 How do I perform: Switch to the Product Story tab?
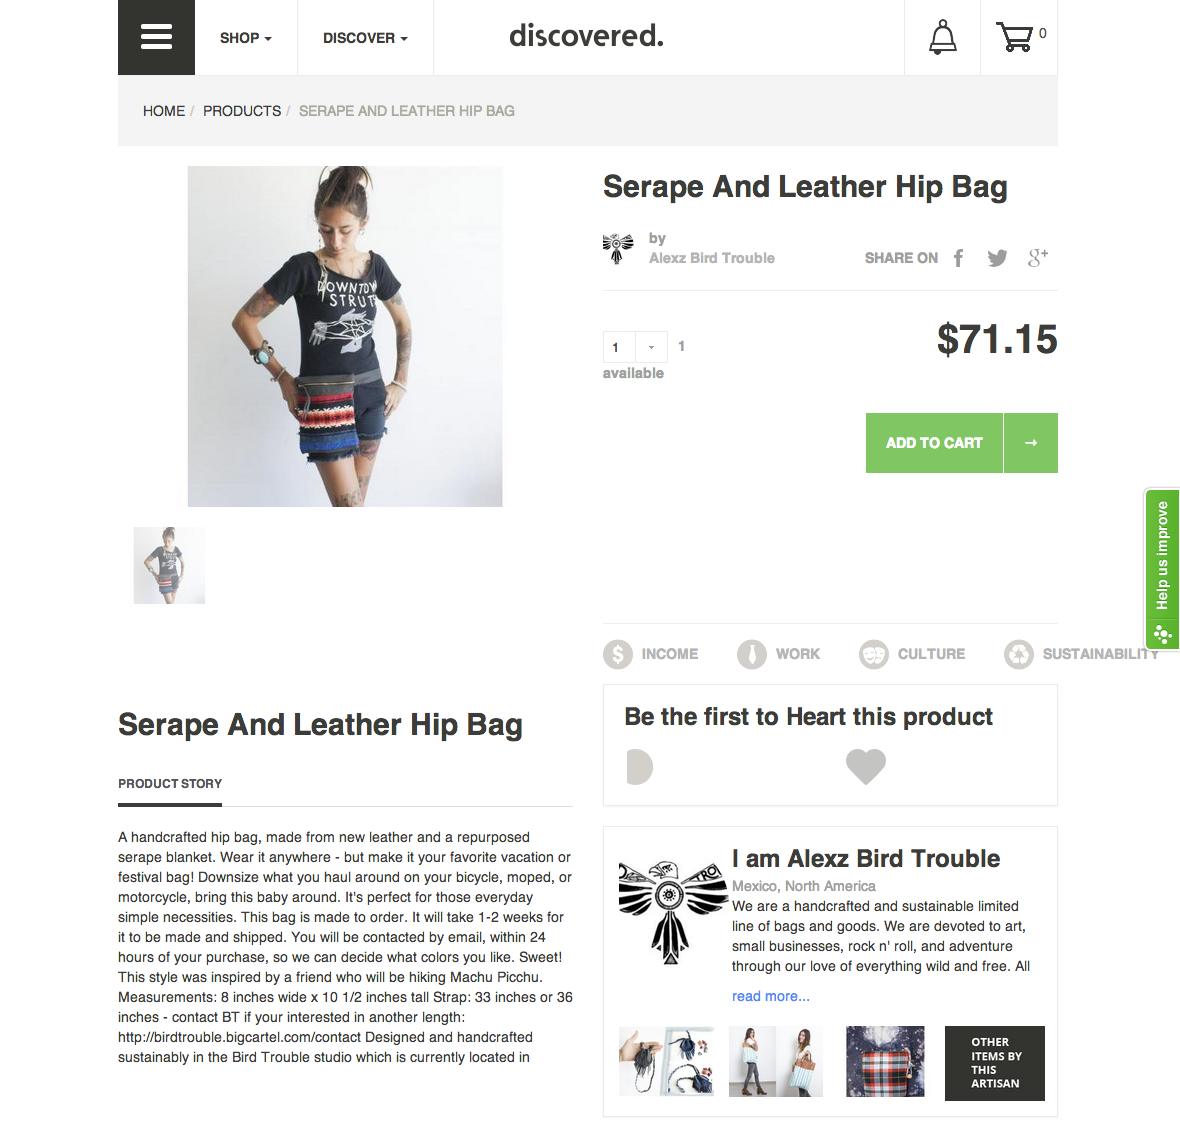click(x=170, y=784)
